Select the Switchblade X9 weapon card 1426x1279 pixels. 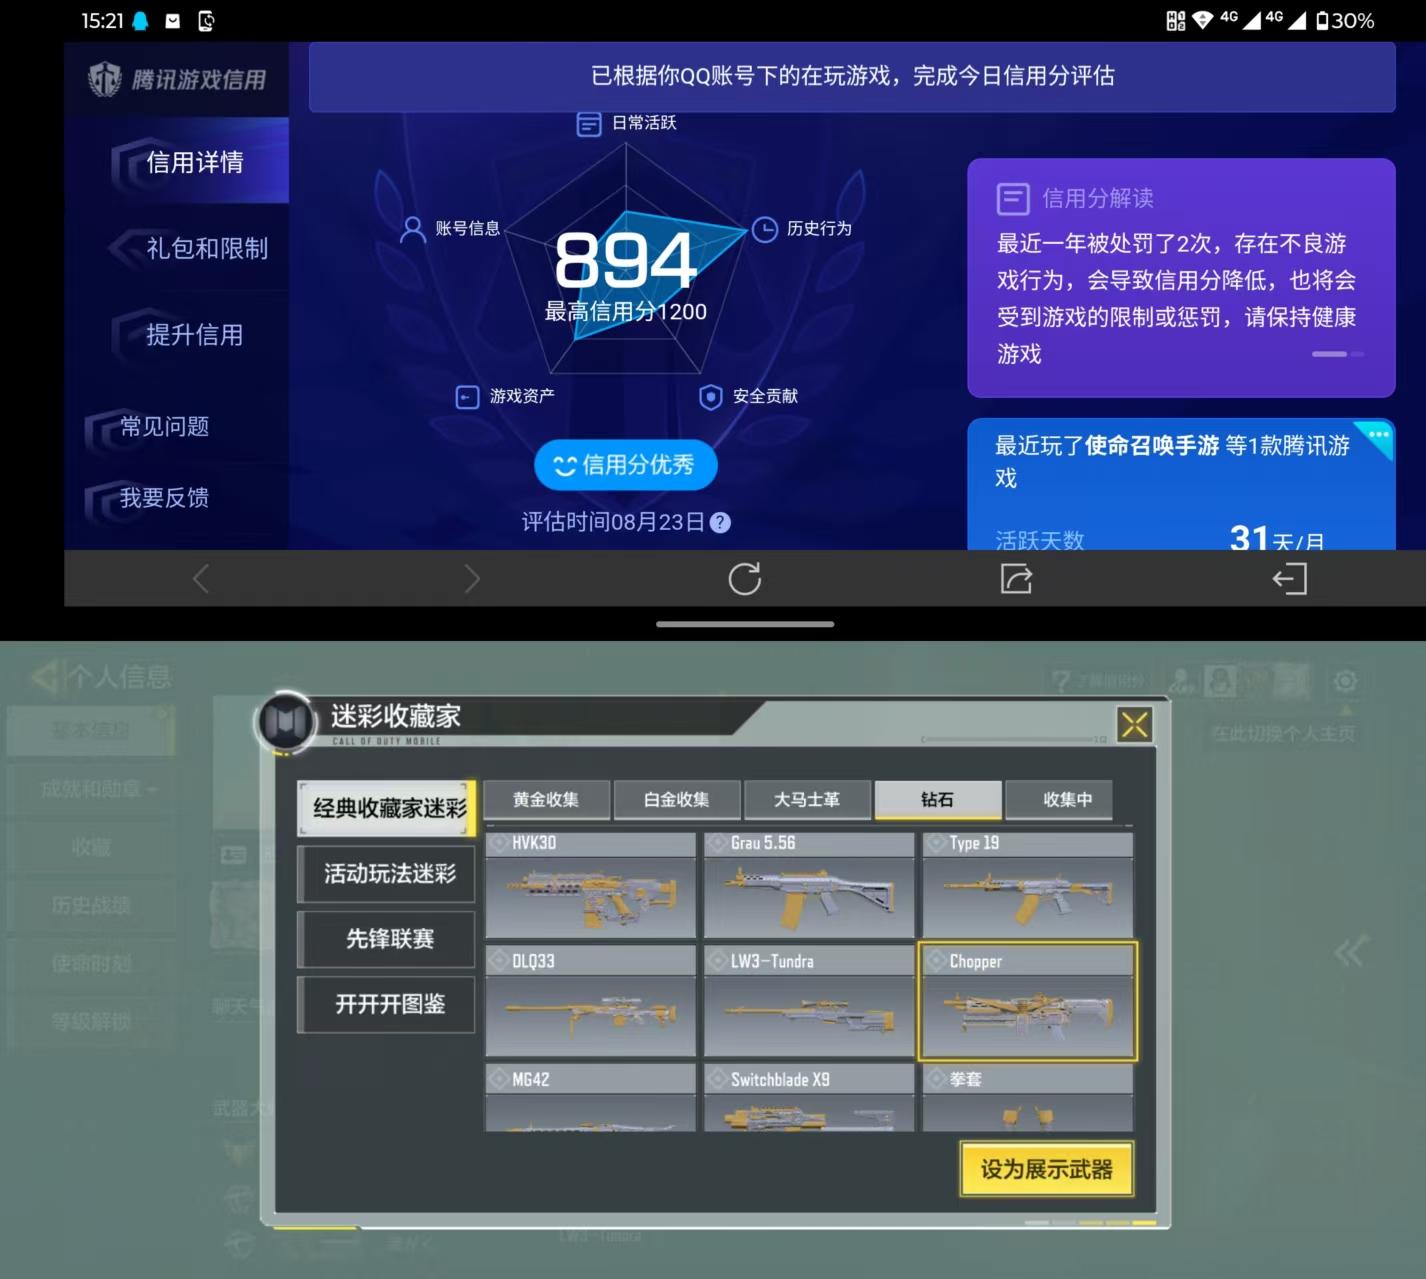[x=809, y=1098]
